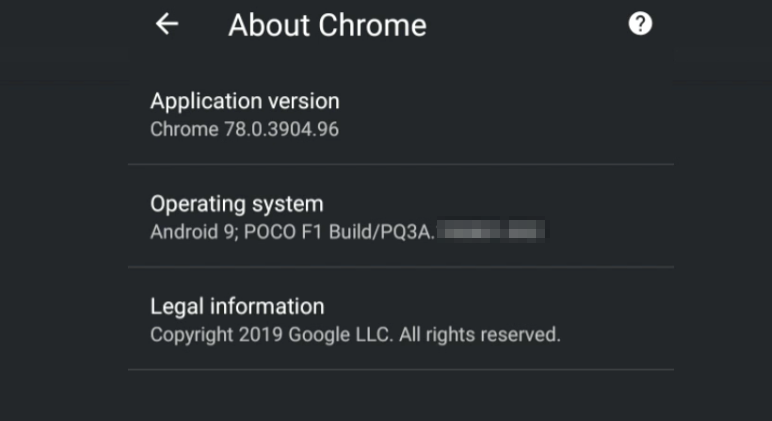This screenshot has height=421, width=772.
Task: Tap the divider below Operating system
Action: pos(400,267)
